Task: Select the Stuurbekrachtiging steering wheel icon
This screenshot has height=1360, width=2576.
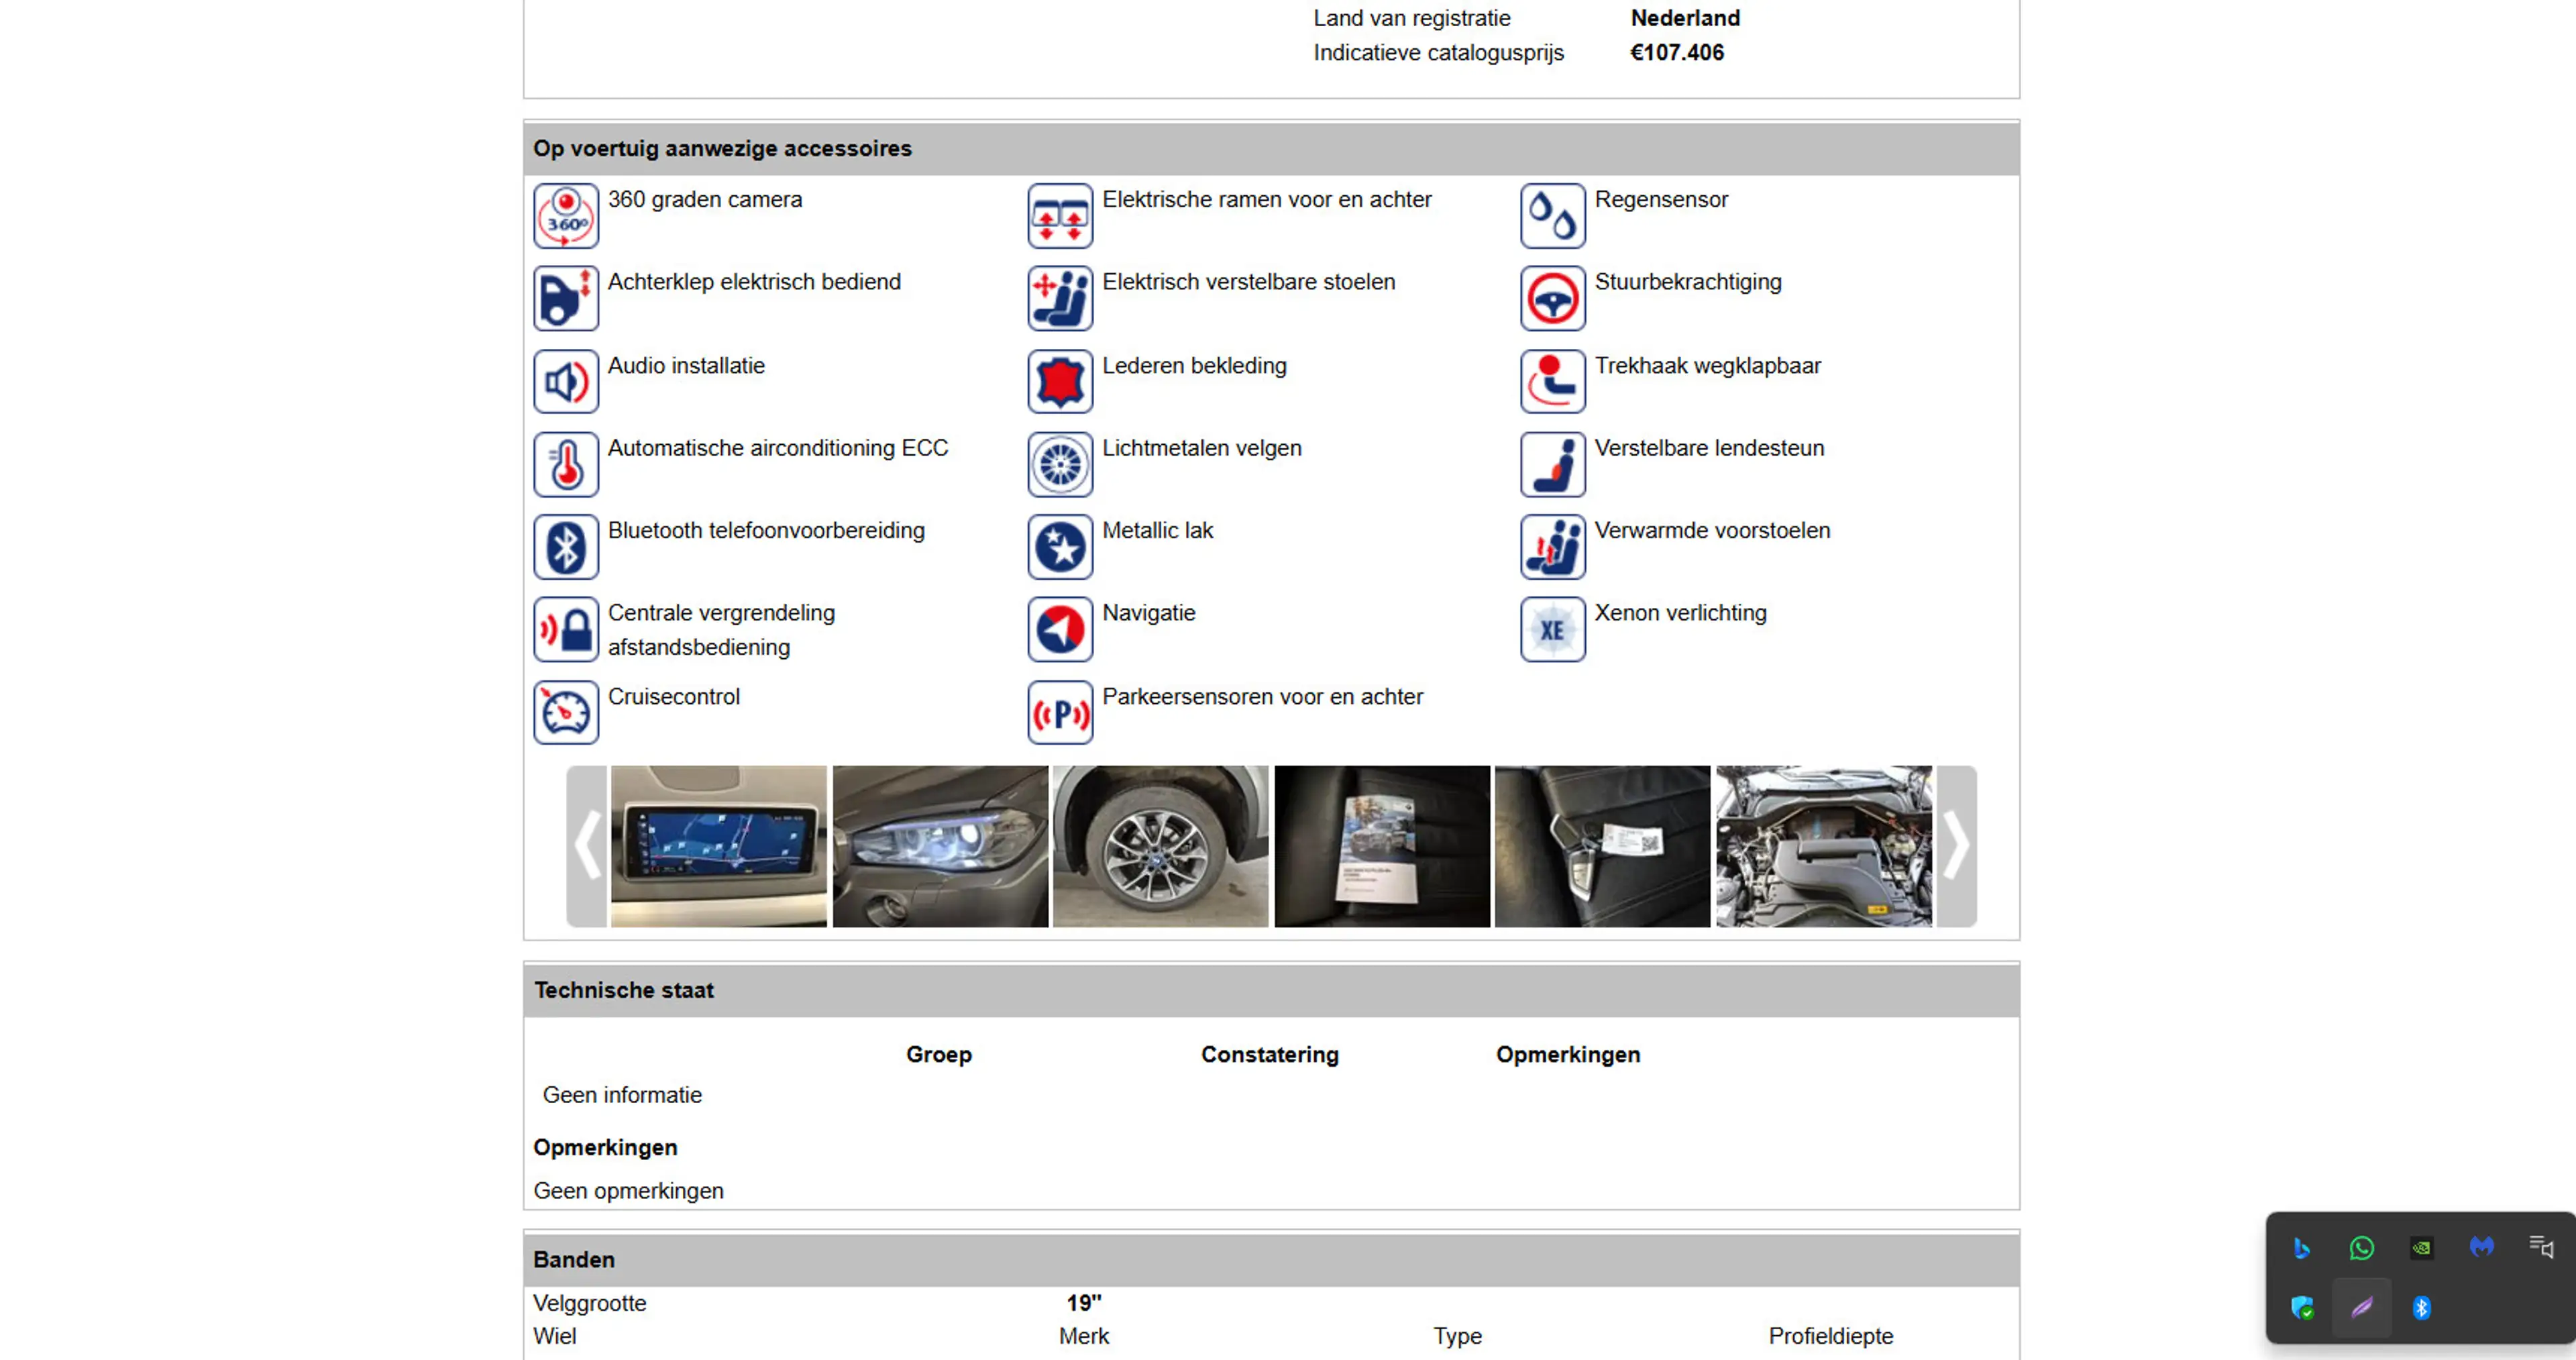Action: (x=1553, y=298)
